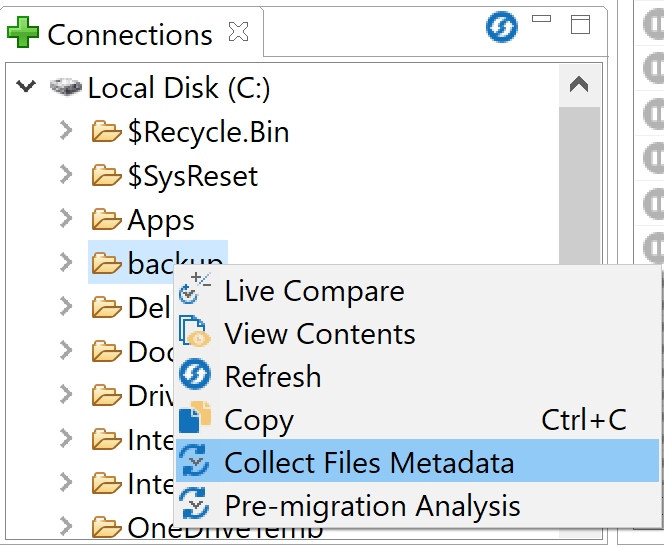Switch to the Connections tab
The height and width of the screenshot is (547, 664).
coord(129,34)
